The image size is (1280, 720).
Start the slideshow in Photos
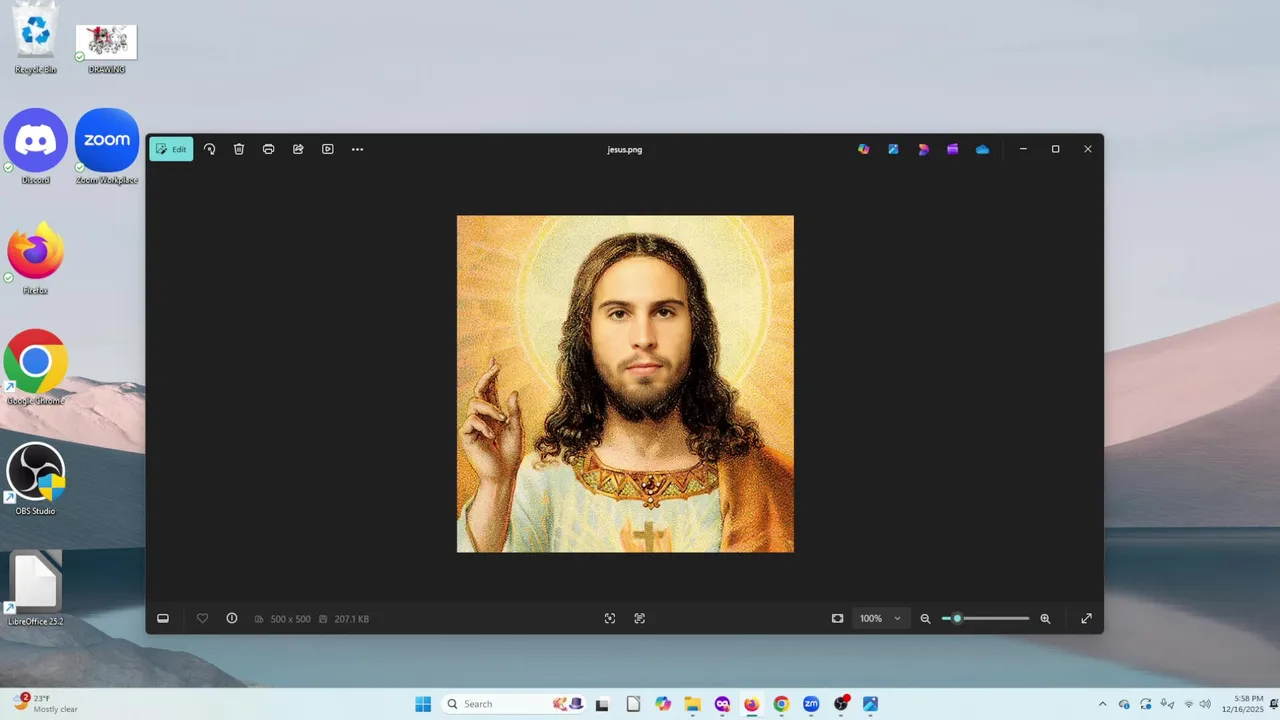click(x=327, y=149)
